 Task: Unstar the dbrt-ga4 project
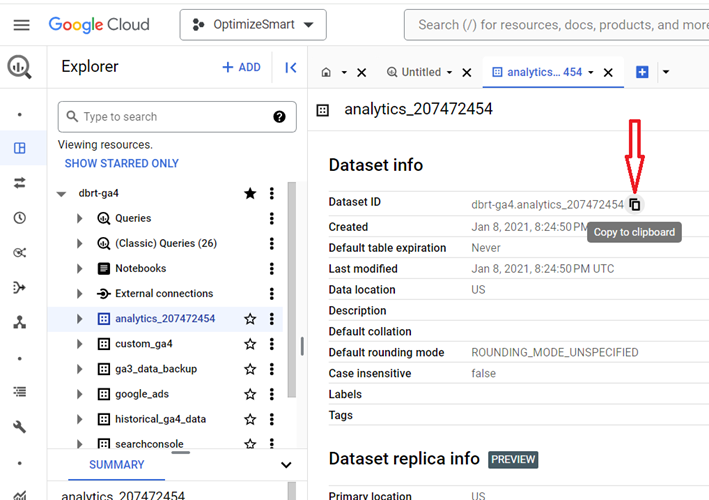point(250,193)
